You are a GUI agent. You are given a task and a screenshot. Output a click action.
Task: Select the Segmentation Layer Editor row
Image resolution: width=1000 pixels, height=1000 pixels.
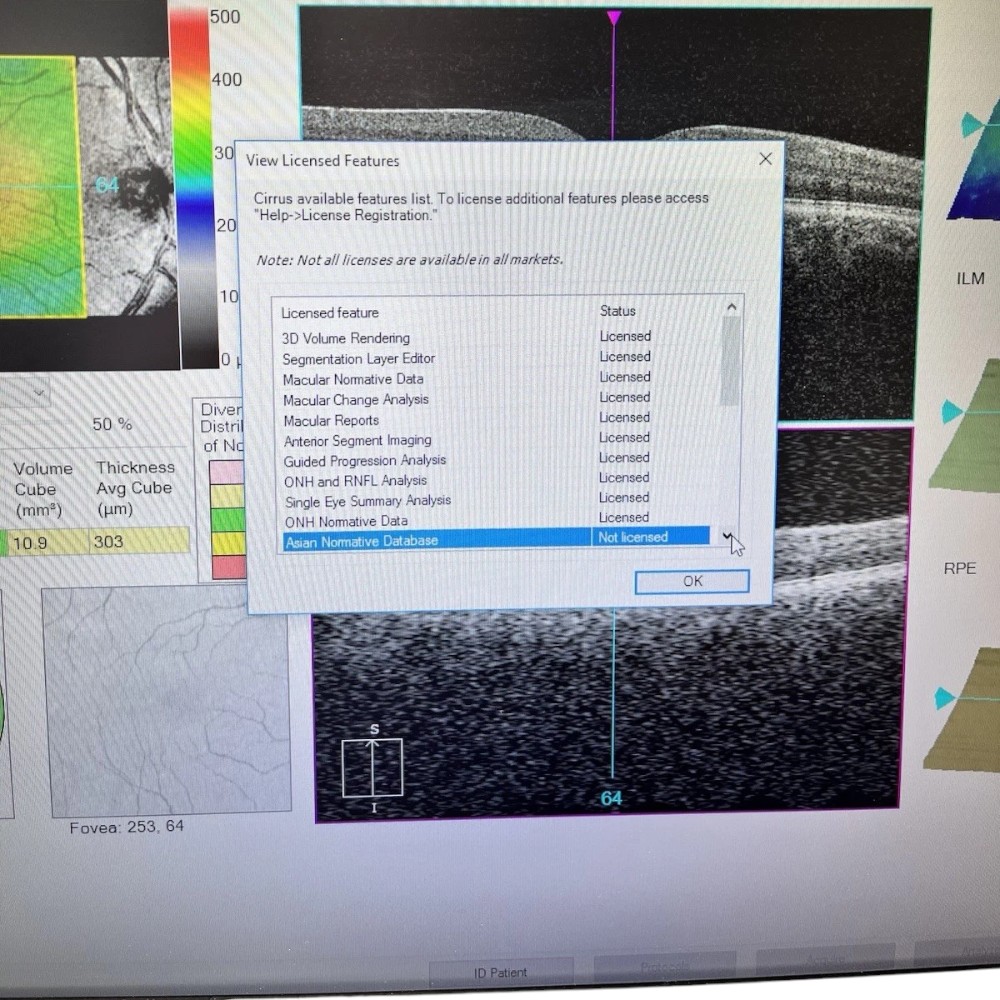click(496, 358)
